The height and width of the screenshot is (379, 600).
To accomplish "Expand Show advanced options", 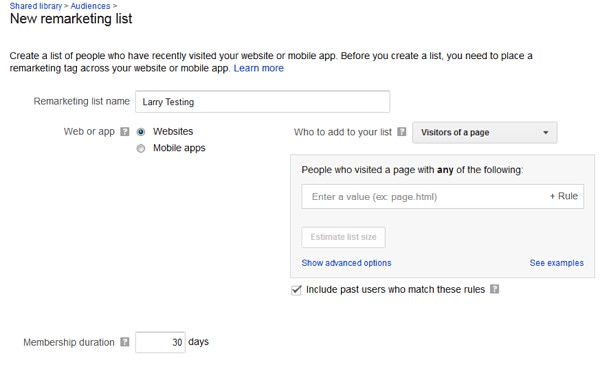I will (x=346, y=263).
